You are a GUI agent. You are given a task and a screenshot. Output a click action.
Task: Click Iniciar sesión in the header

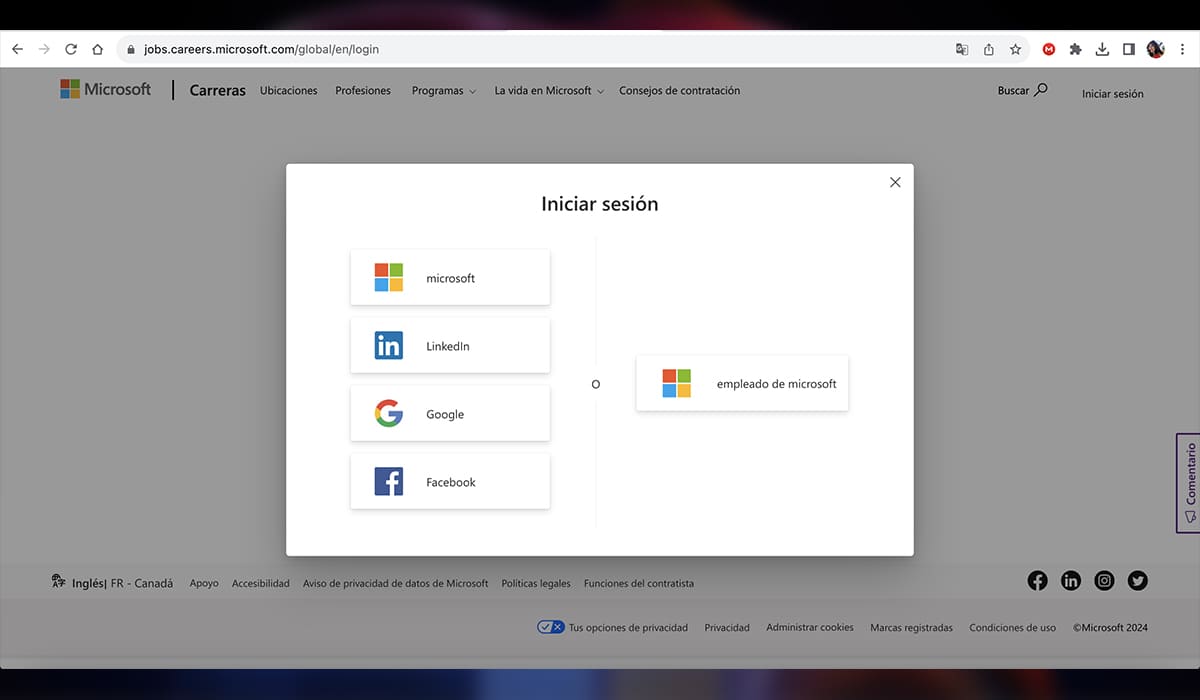pyautogui.click(x=1113, y=94)
